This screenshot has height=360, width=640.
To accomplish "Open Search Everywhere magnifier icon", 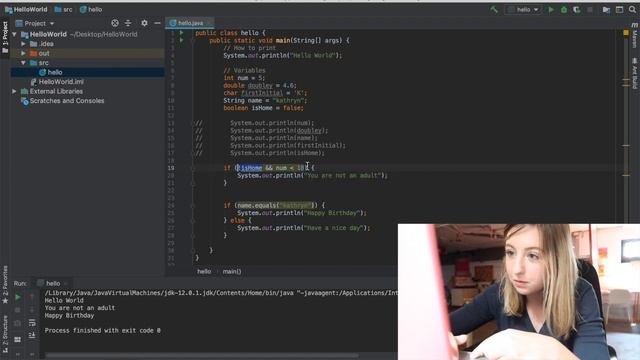I will click(x=633, y=9).
